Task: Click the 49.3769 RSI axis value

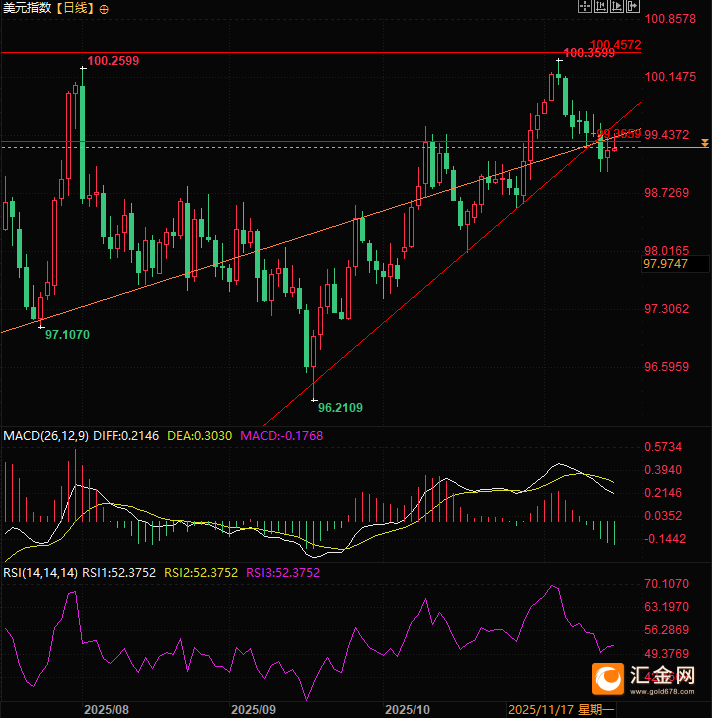Action: click(x=667, y=653)
